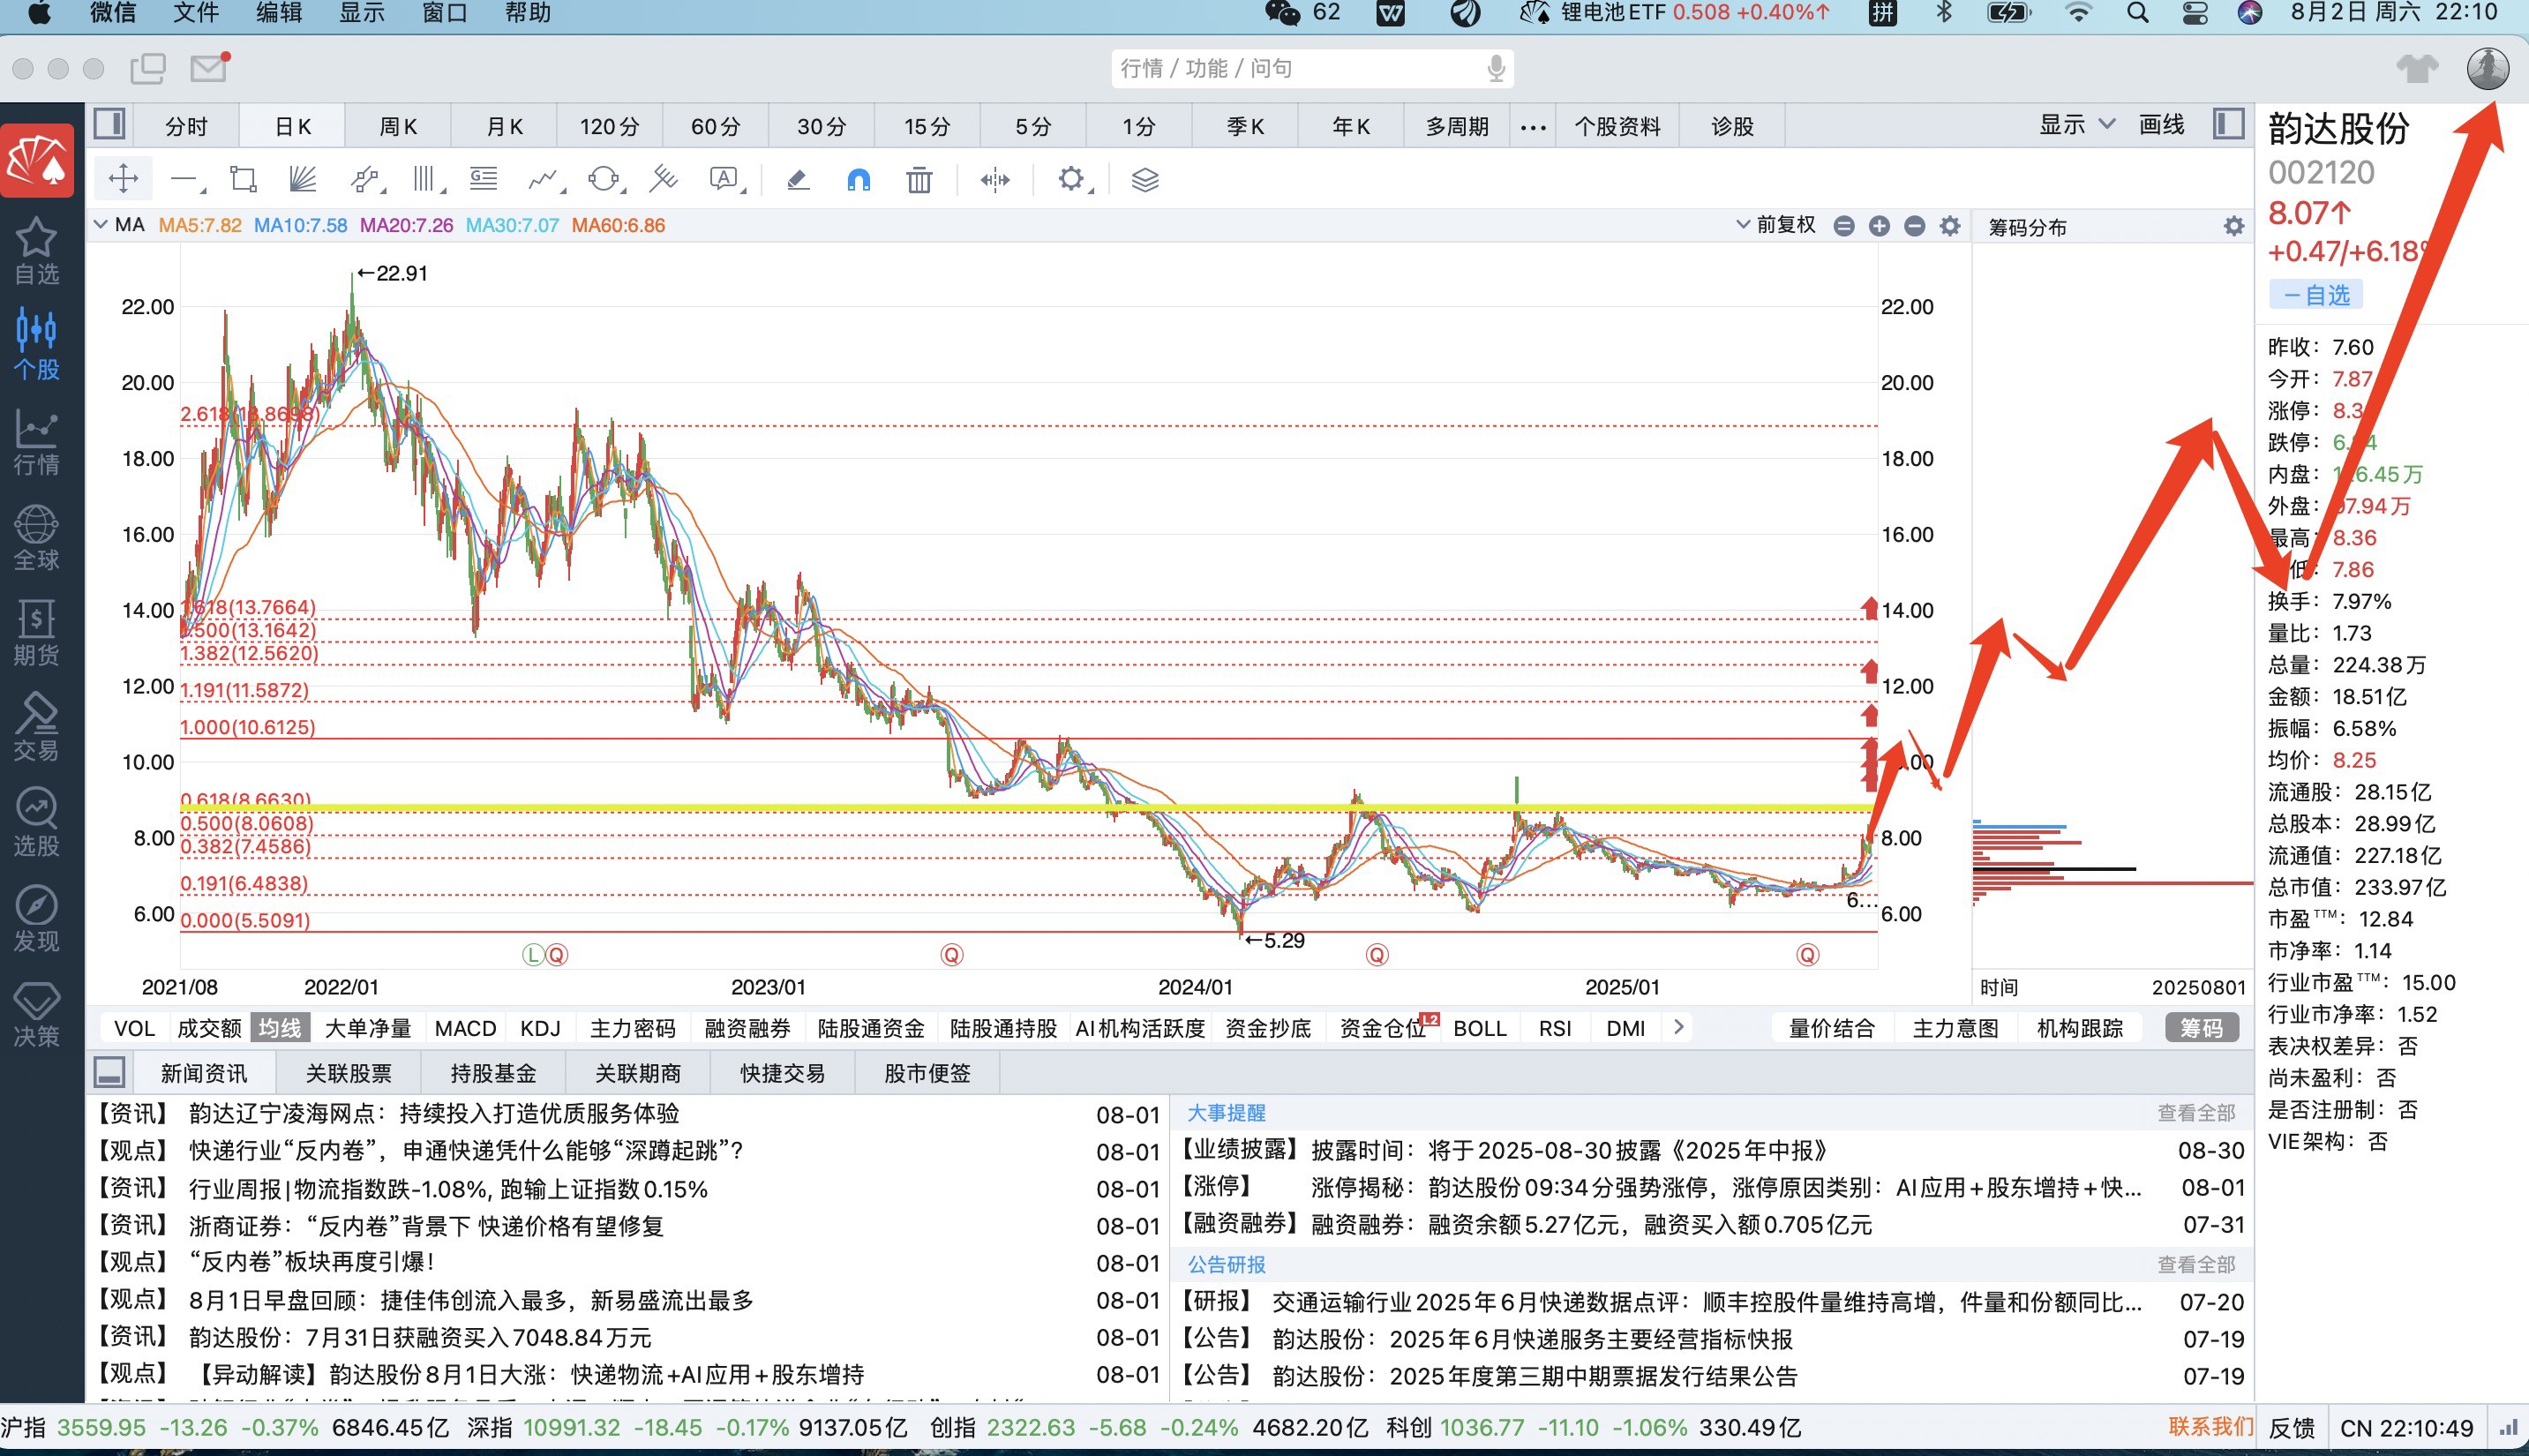The image size is (2529, 1456).
Task: Toggle left panel layout button
Action: [x=109, y=125]
